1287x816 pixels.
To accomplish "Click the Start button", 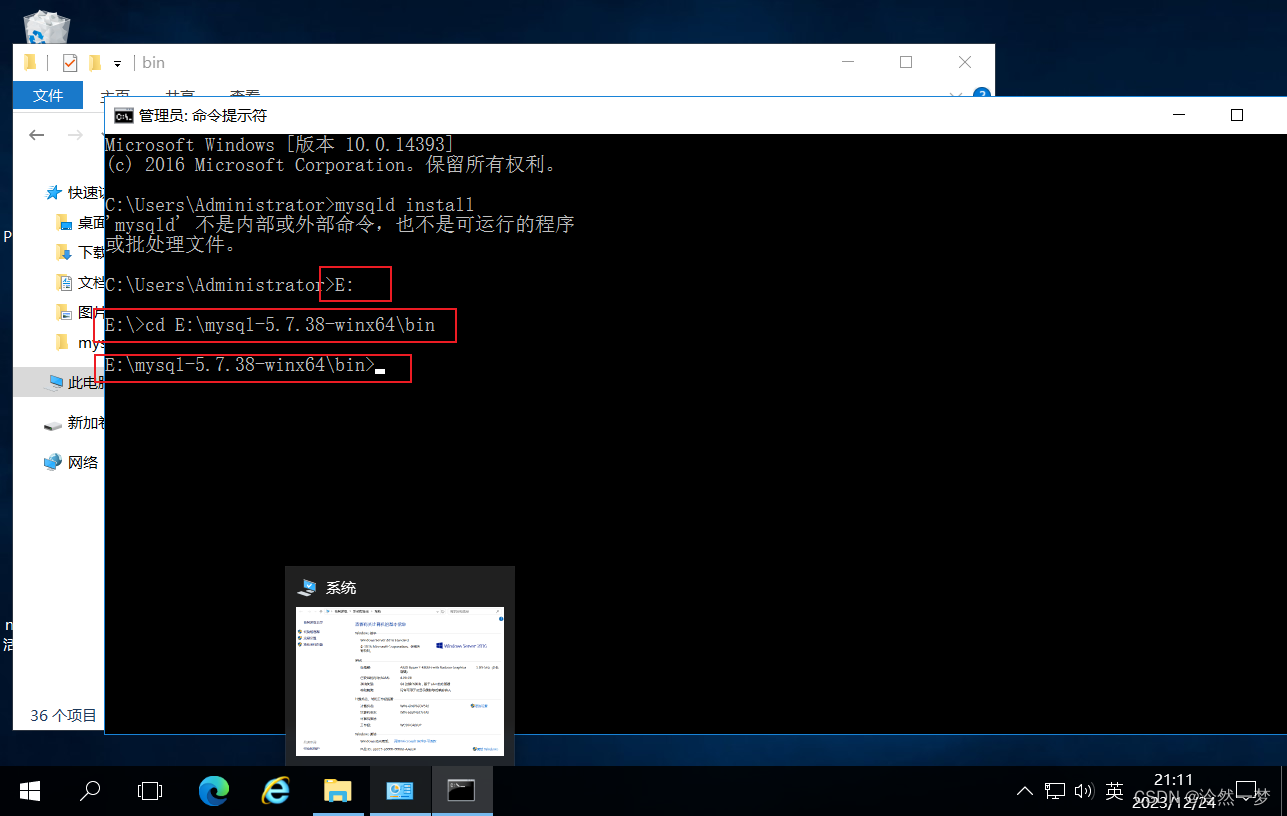I will pyautogui.click(x=29, y=791).
